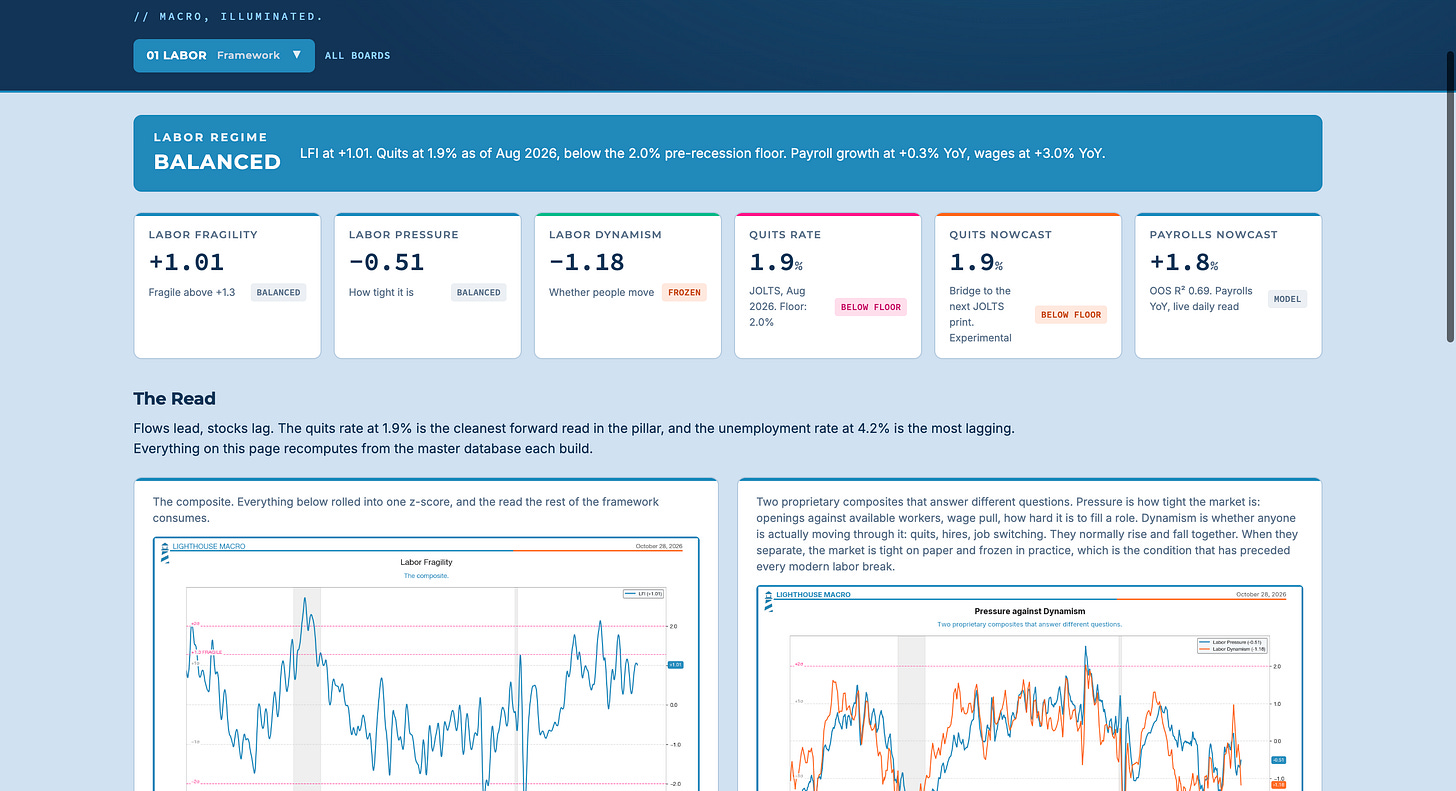Click "How tight it is" description text
Image resolution: width=1456 pixels, height=791 pixels.
[381, 292]
